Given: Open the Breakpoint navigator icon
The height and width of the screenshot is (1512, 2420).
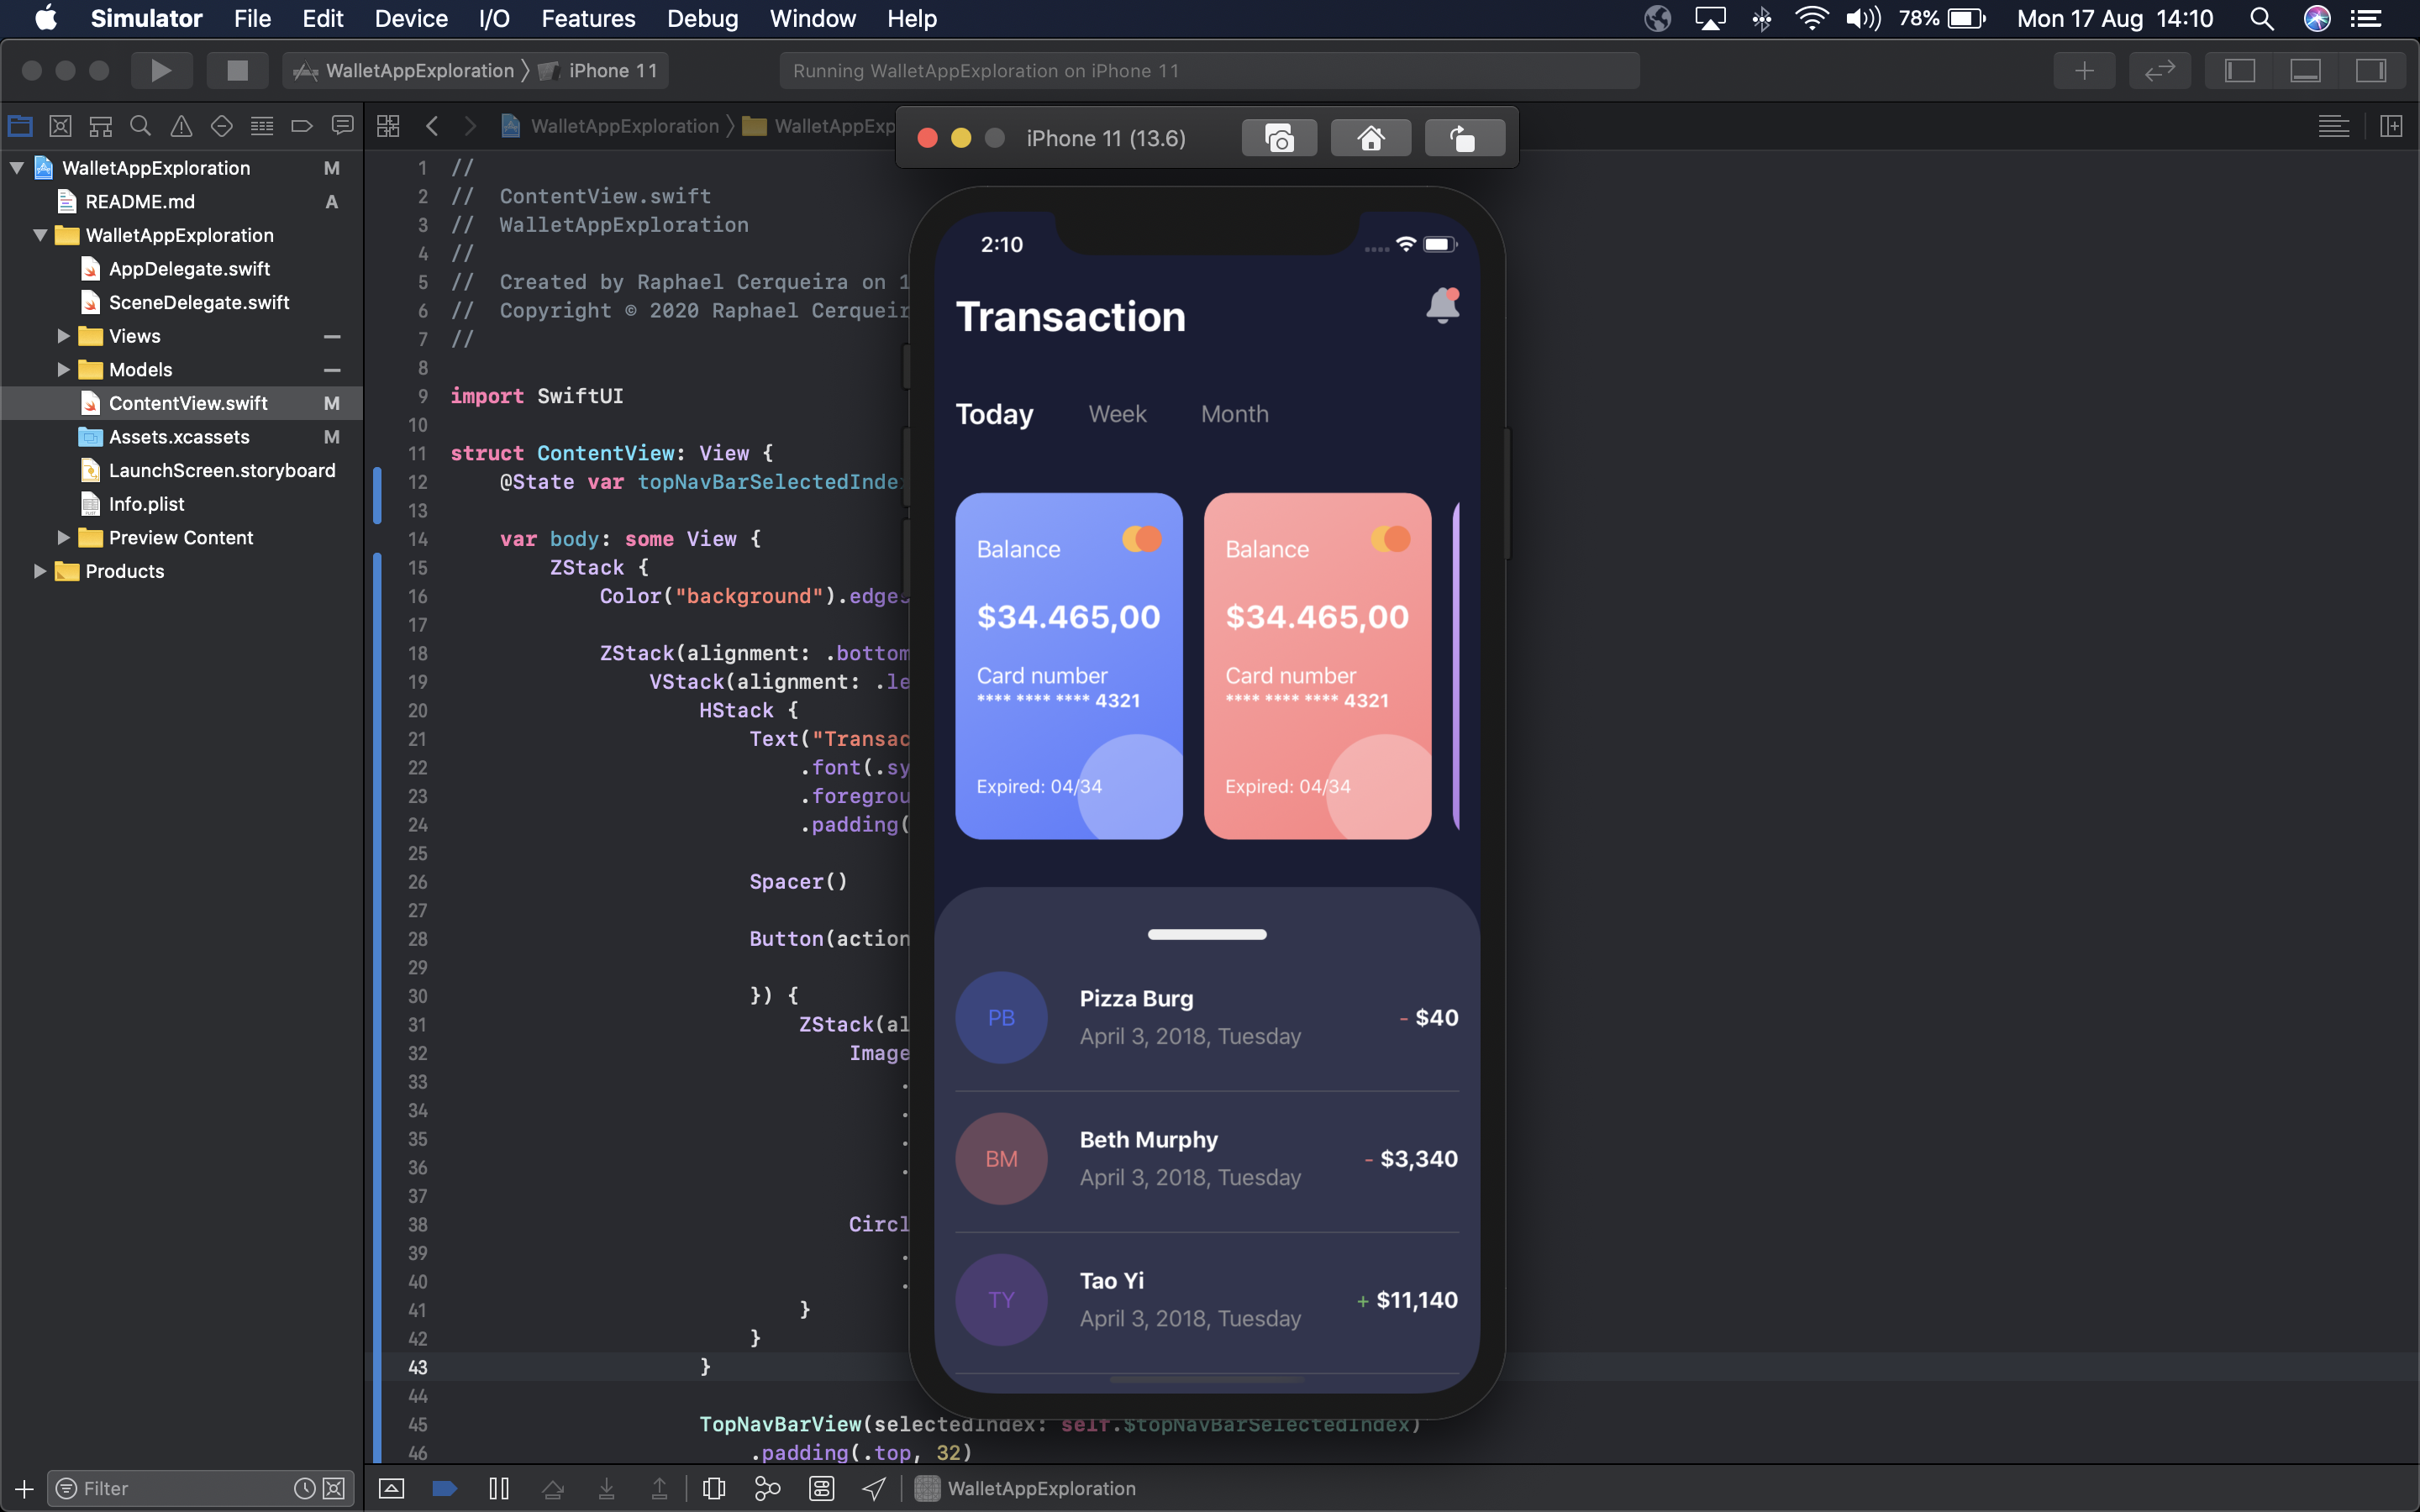Looking at the screenshot, I should click(x=302, y=126).
